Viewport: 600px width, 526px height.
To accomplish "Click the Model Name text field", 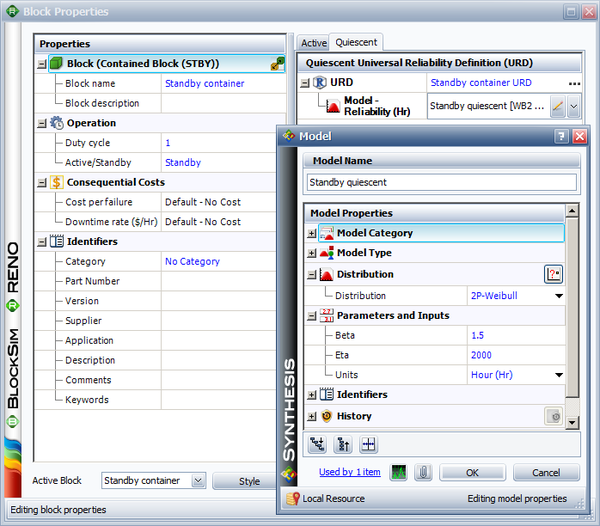I will coord(441,183).
